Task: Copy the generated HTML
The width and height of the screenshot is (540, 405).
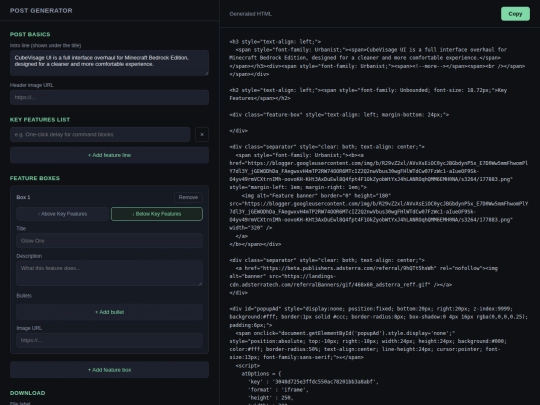Action: [x=515, y=14]
